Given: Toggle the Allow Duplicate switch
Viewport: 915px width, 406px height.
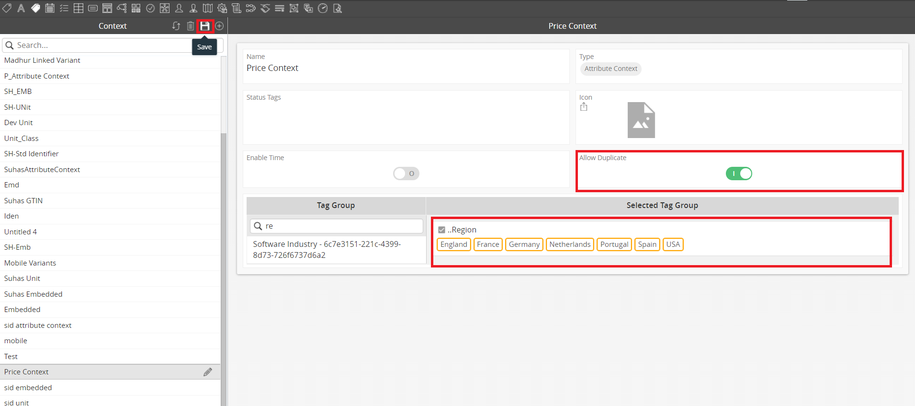Looking at the screenshot, I should pyautogui.click(x=739, y=173).
